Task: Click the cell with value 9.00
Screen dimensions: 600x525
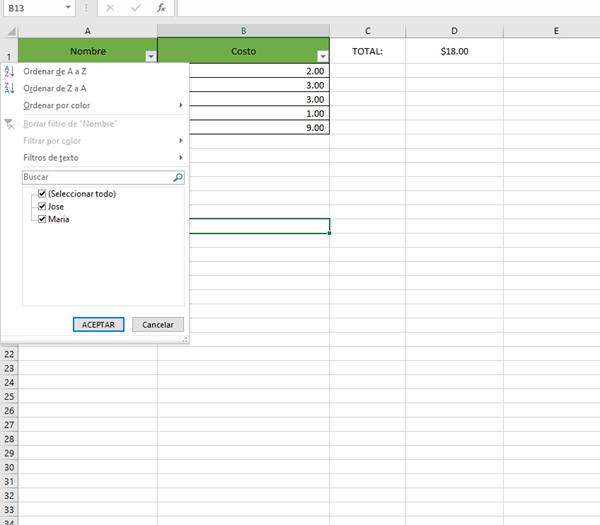Action: [259, 127]
